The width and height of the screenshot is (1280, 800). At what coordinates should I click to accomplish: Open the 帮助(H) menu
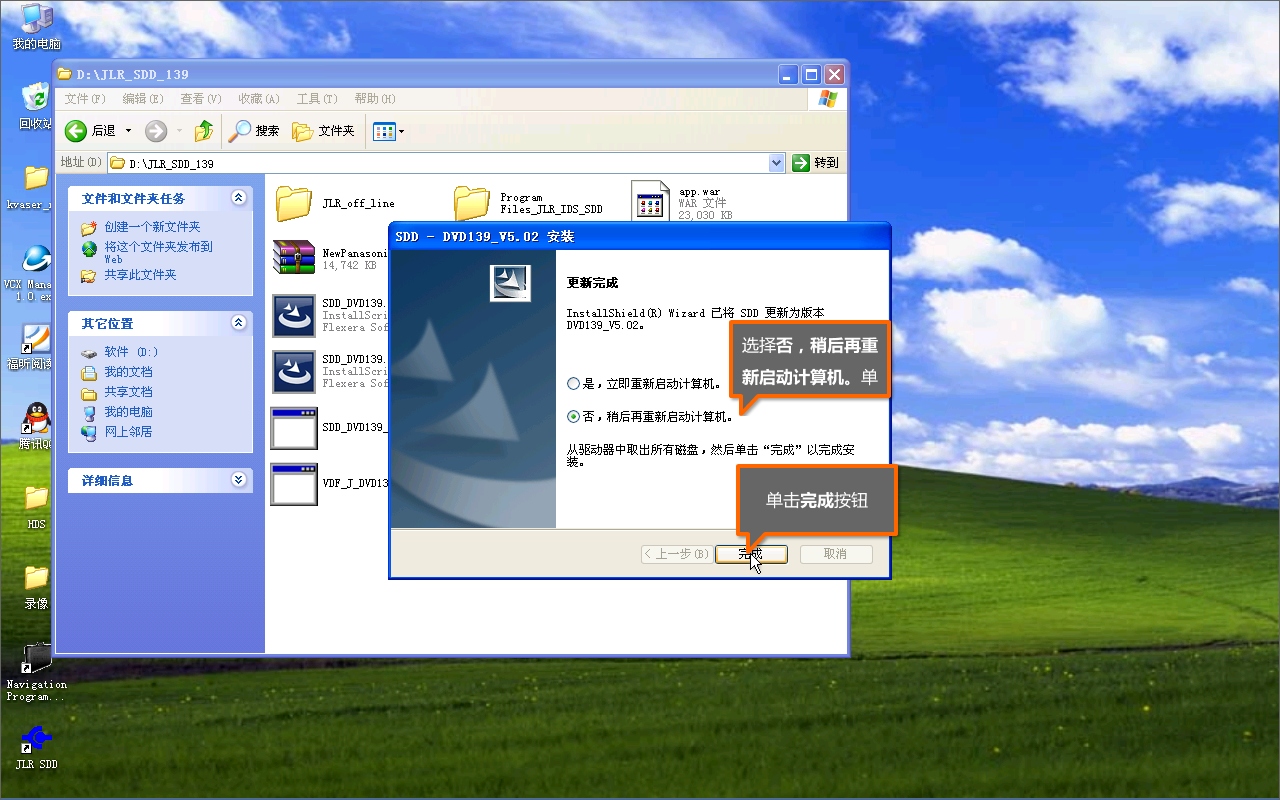click(375, 99)
